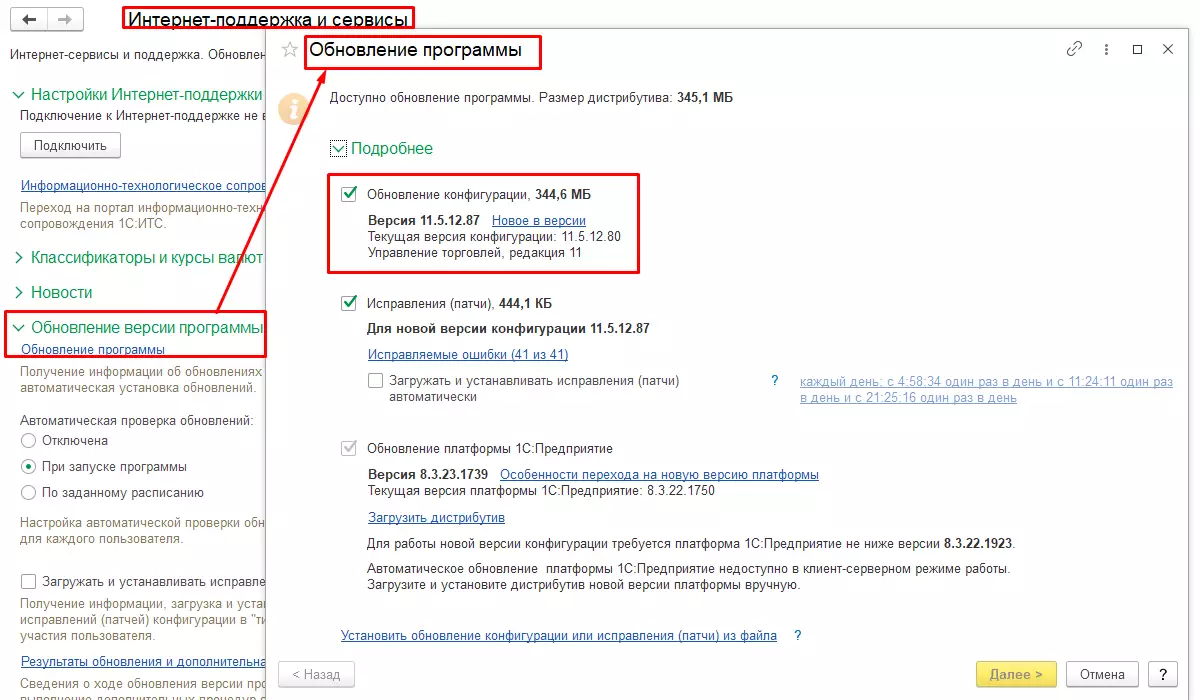Click Текущая версия конфигурации: 11.5.12.80 text
Screen dimensions: 1200x700
pos(494,236)
